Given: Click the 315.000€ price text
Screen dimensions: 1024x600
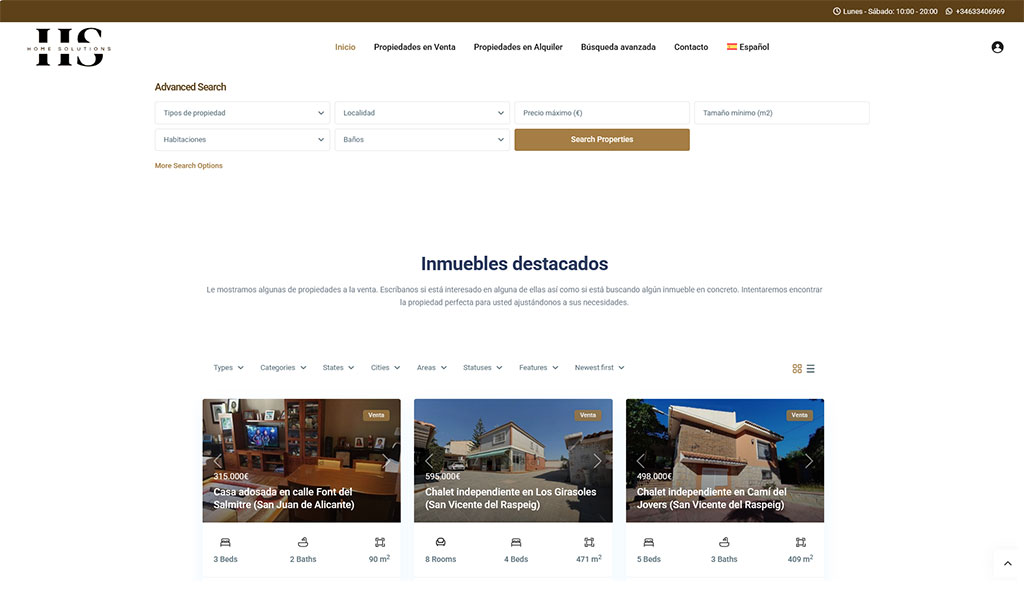Looking at the screenshot, I should [231, 477].
